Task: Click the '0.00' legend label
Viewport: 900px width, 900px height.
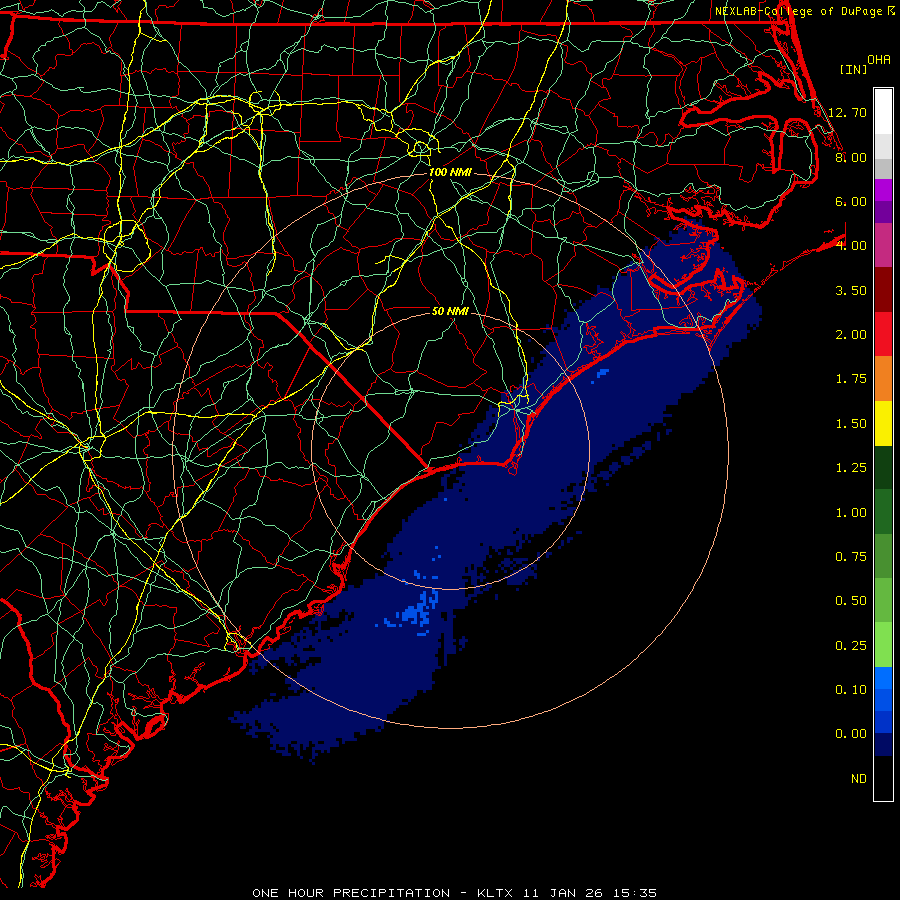Action: point(851,734)
